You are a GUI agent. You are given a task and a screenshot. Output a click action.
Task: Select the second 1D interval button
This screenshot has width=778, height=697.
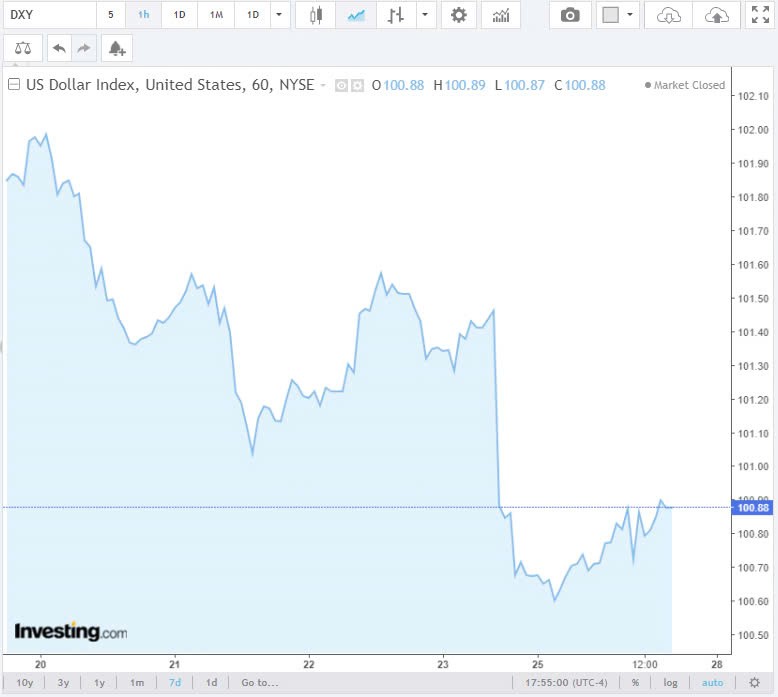(x=253, y=15)
